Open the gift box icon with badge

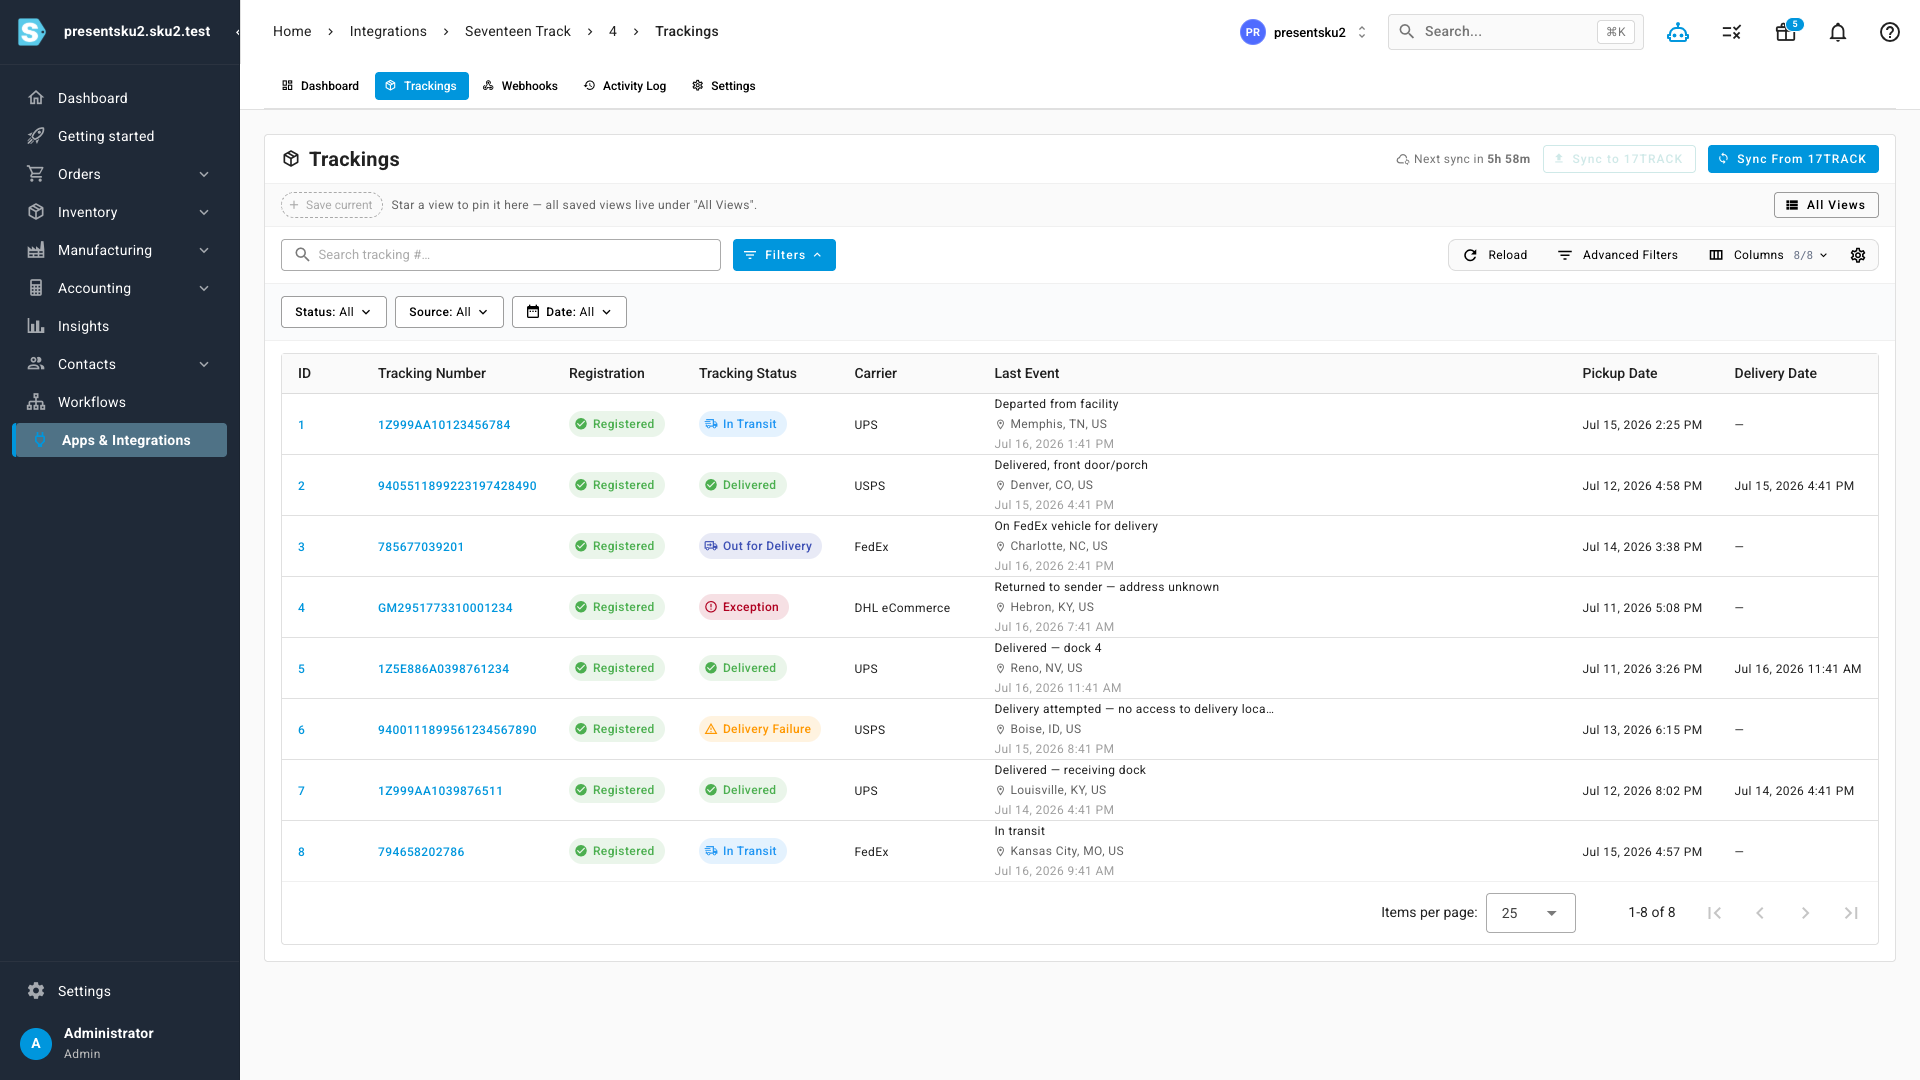pos(1786,32)
